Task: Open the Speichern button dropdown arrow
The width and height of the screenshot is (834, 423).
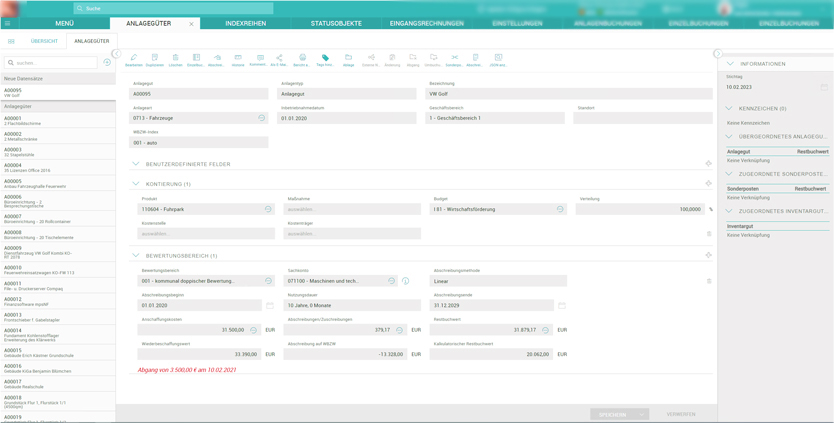Action: click(x=642, y=414)
